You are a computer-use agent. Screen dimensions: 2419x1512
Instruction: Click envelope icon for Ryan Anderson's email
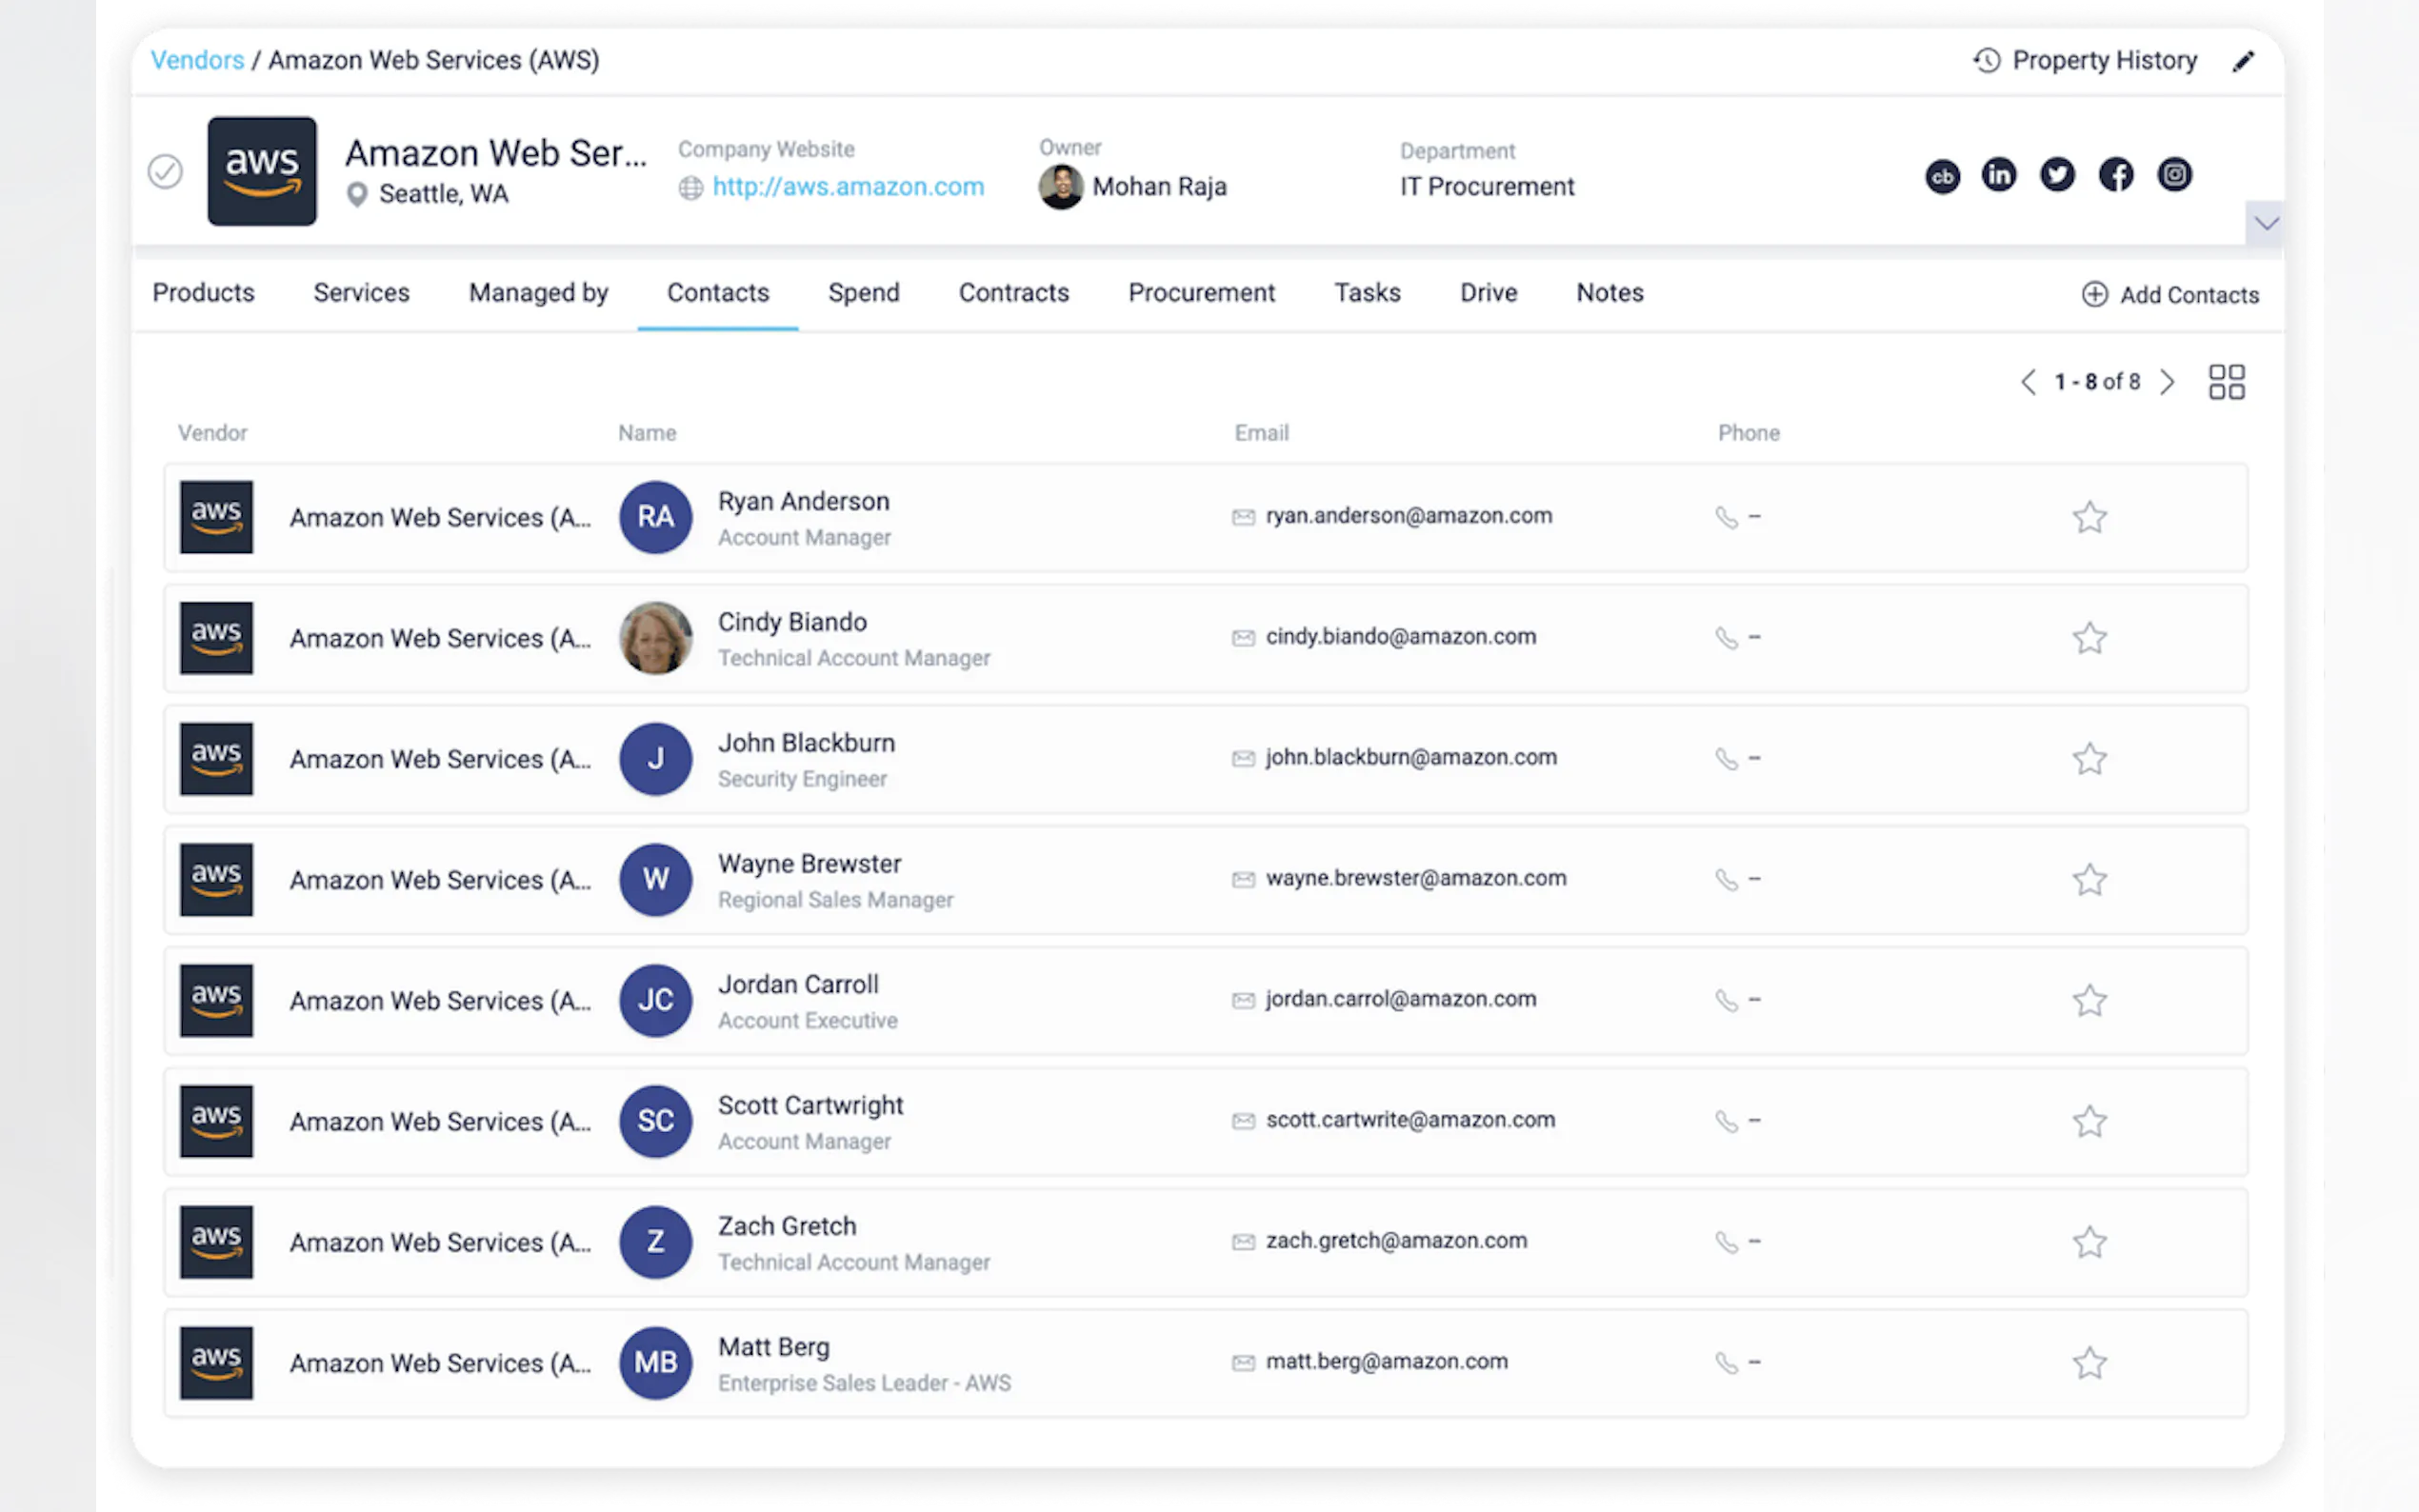pyautogui.click(x=1242, y=517)
